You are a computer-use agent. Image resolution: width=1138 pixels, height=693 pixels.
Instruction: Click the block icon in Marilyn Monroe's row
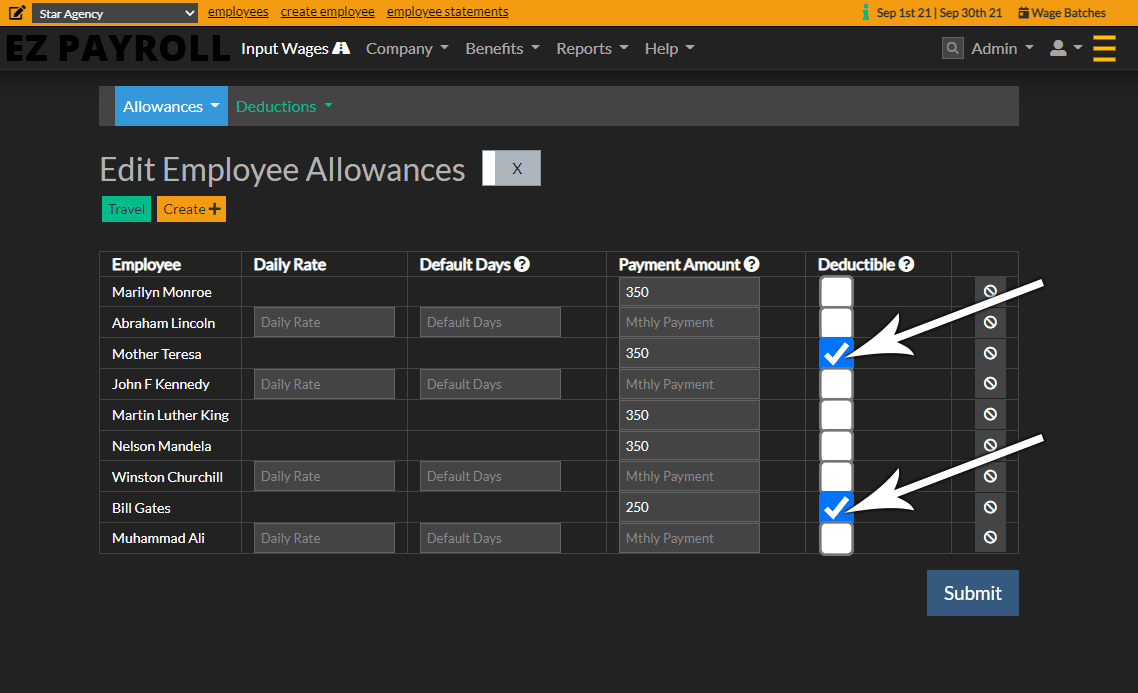point(990,291)
